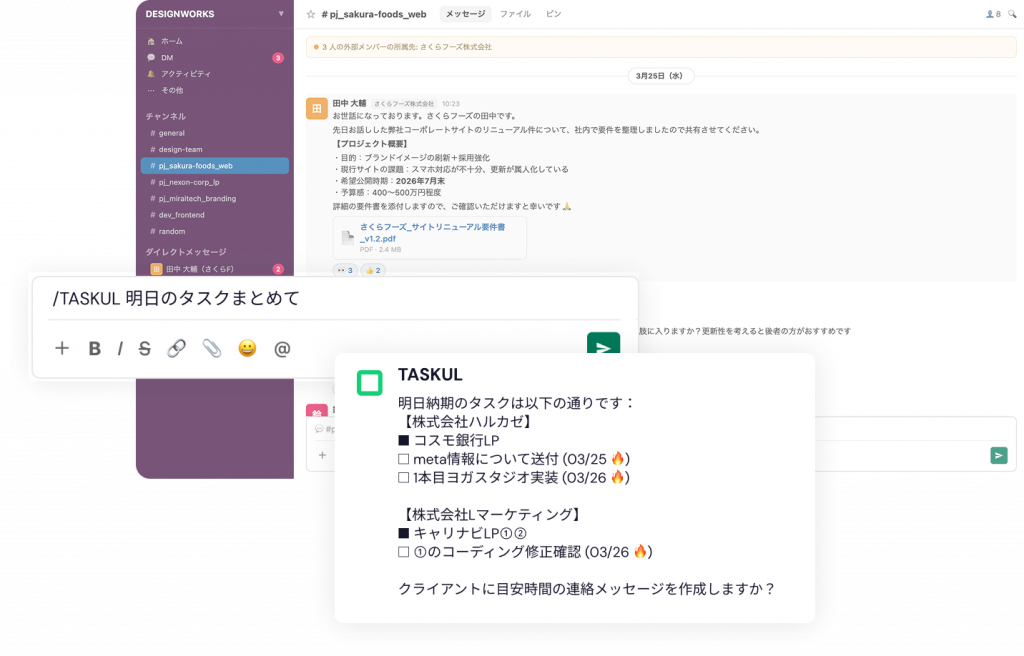
Task: Click the small plus icon in the background message box
Action: 322,455
